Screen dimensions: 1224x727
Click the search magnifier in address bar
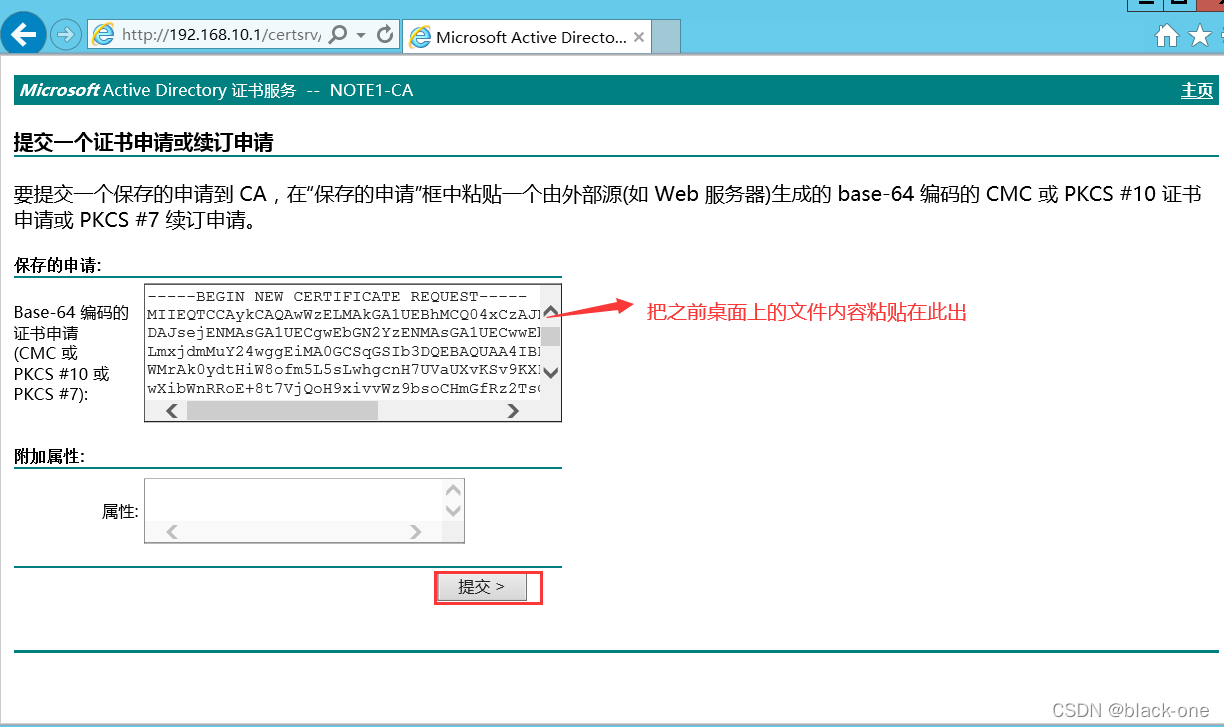(338, 35)
